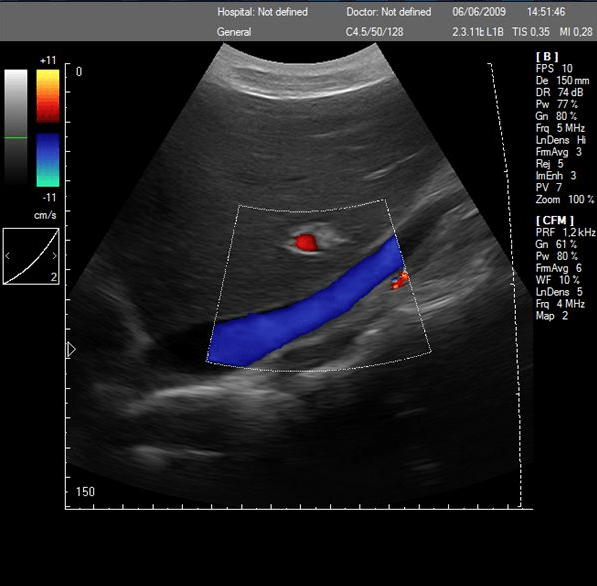Image resolution: width=597 pixels, height=586 pixels.
Task: Click the 'Frq 5 MHz' parameter
Action: [x=560, y=128]
